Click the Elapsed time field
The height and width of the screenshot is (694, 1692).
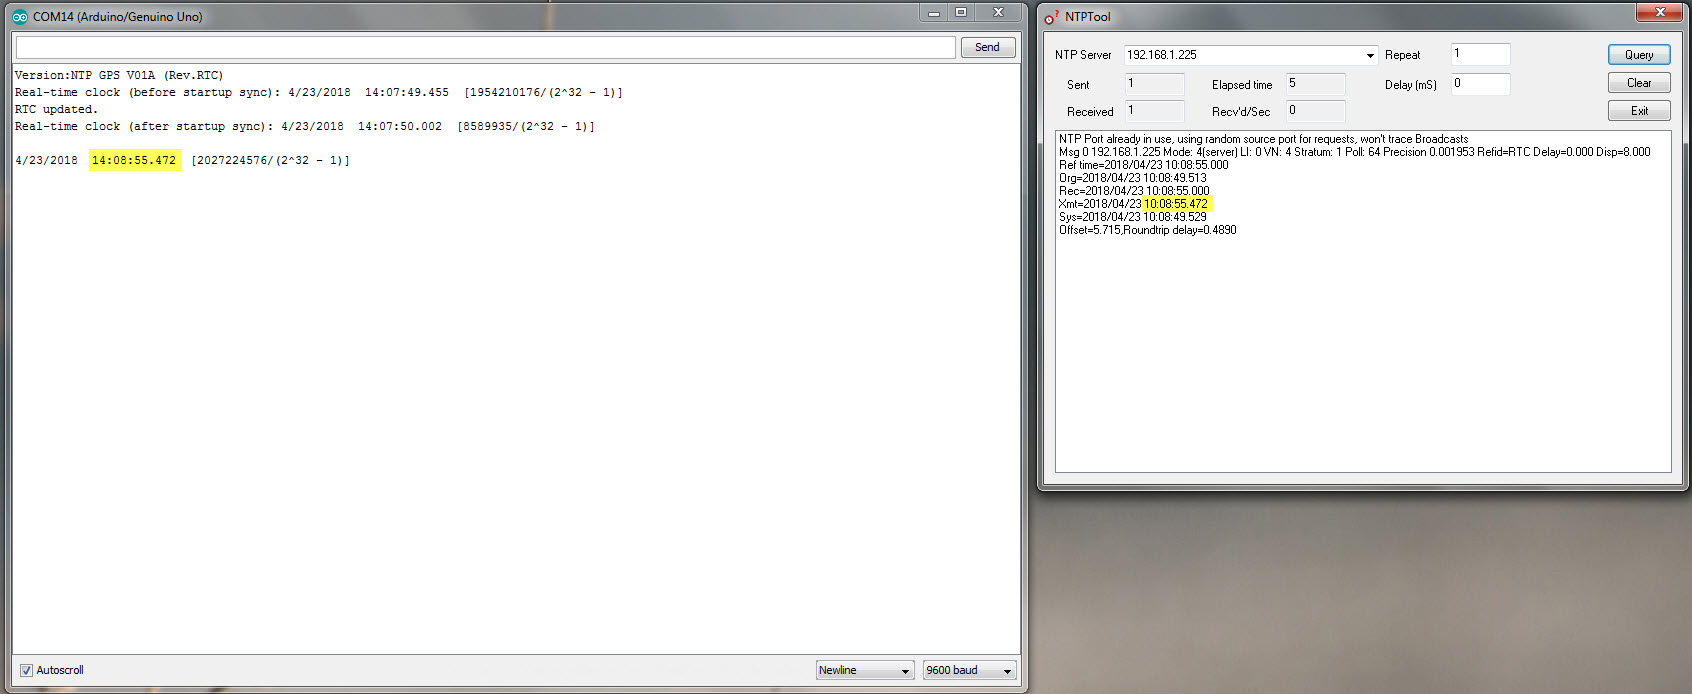[x=1315, y=84]
